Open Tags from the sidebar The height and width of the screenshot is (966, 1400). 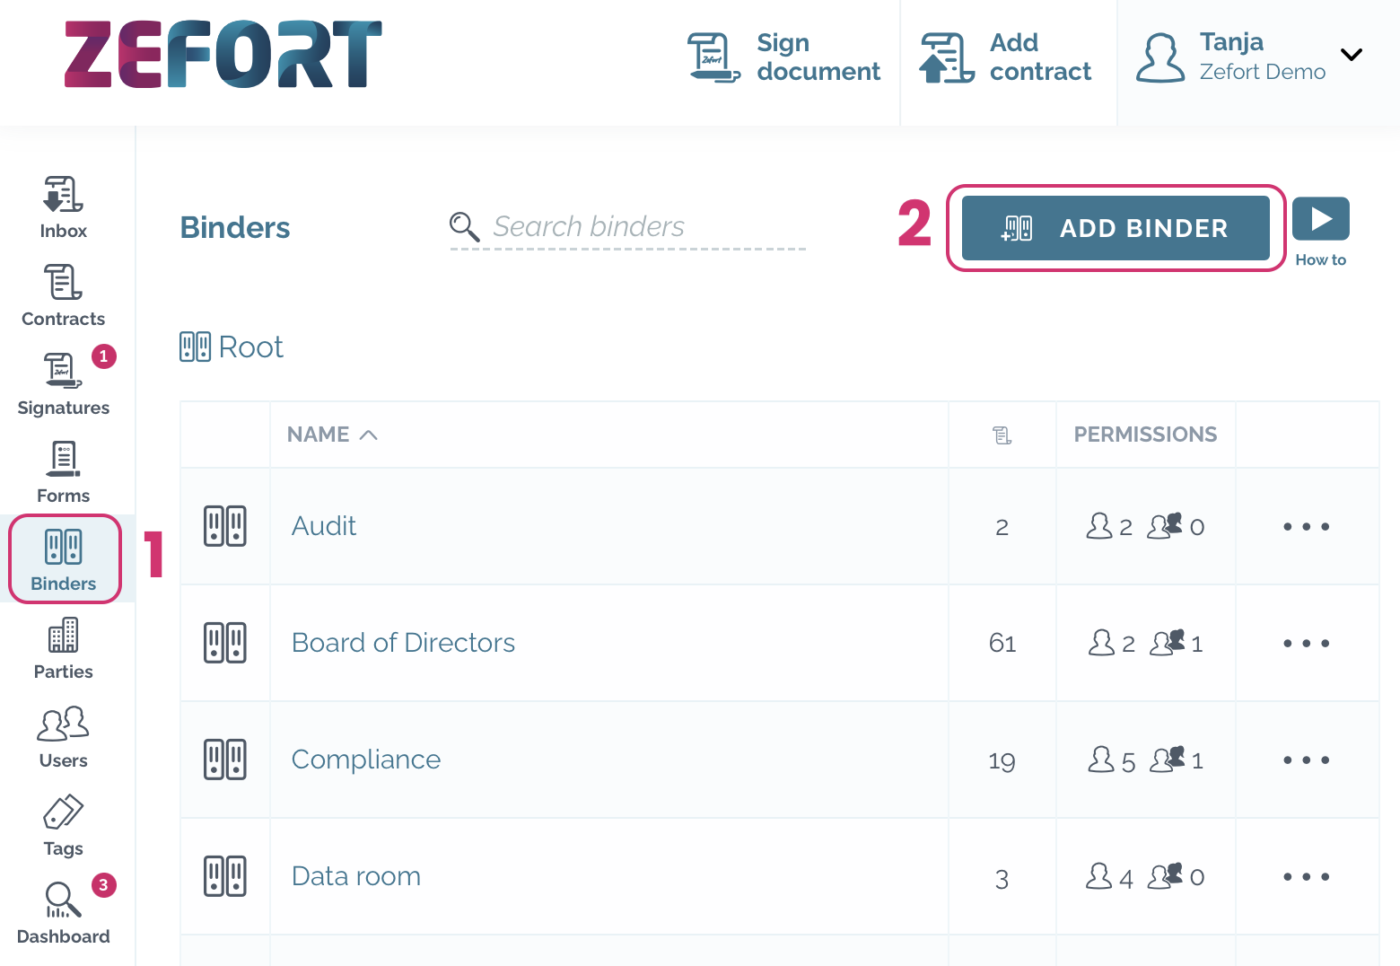click(x=63, y=825)
